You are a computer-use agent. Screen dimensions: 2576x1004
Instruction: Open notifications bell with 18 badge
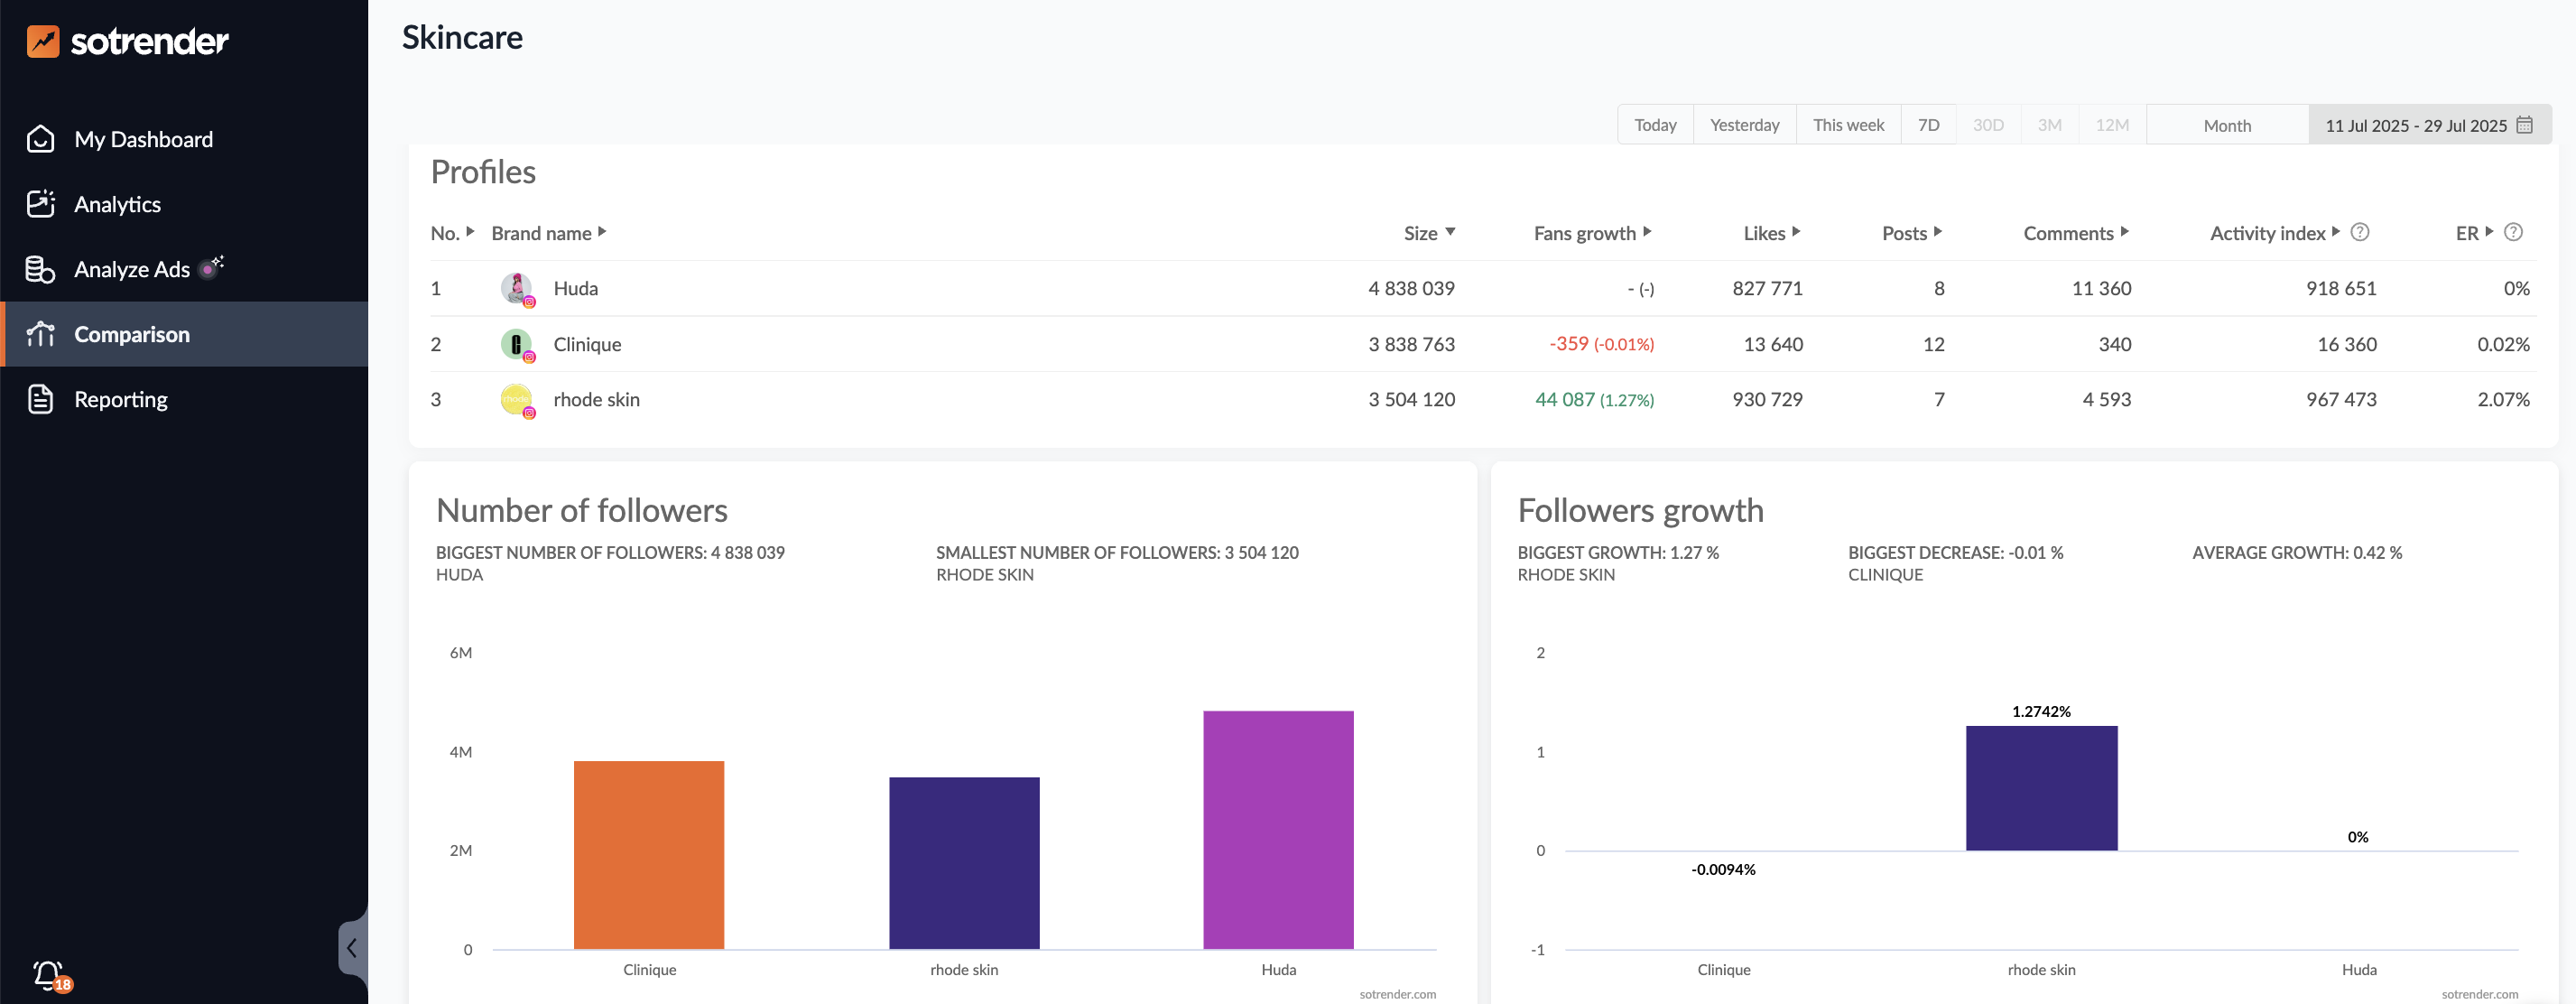(49, 974)
